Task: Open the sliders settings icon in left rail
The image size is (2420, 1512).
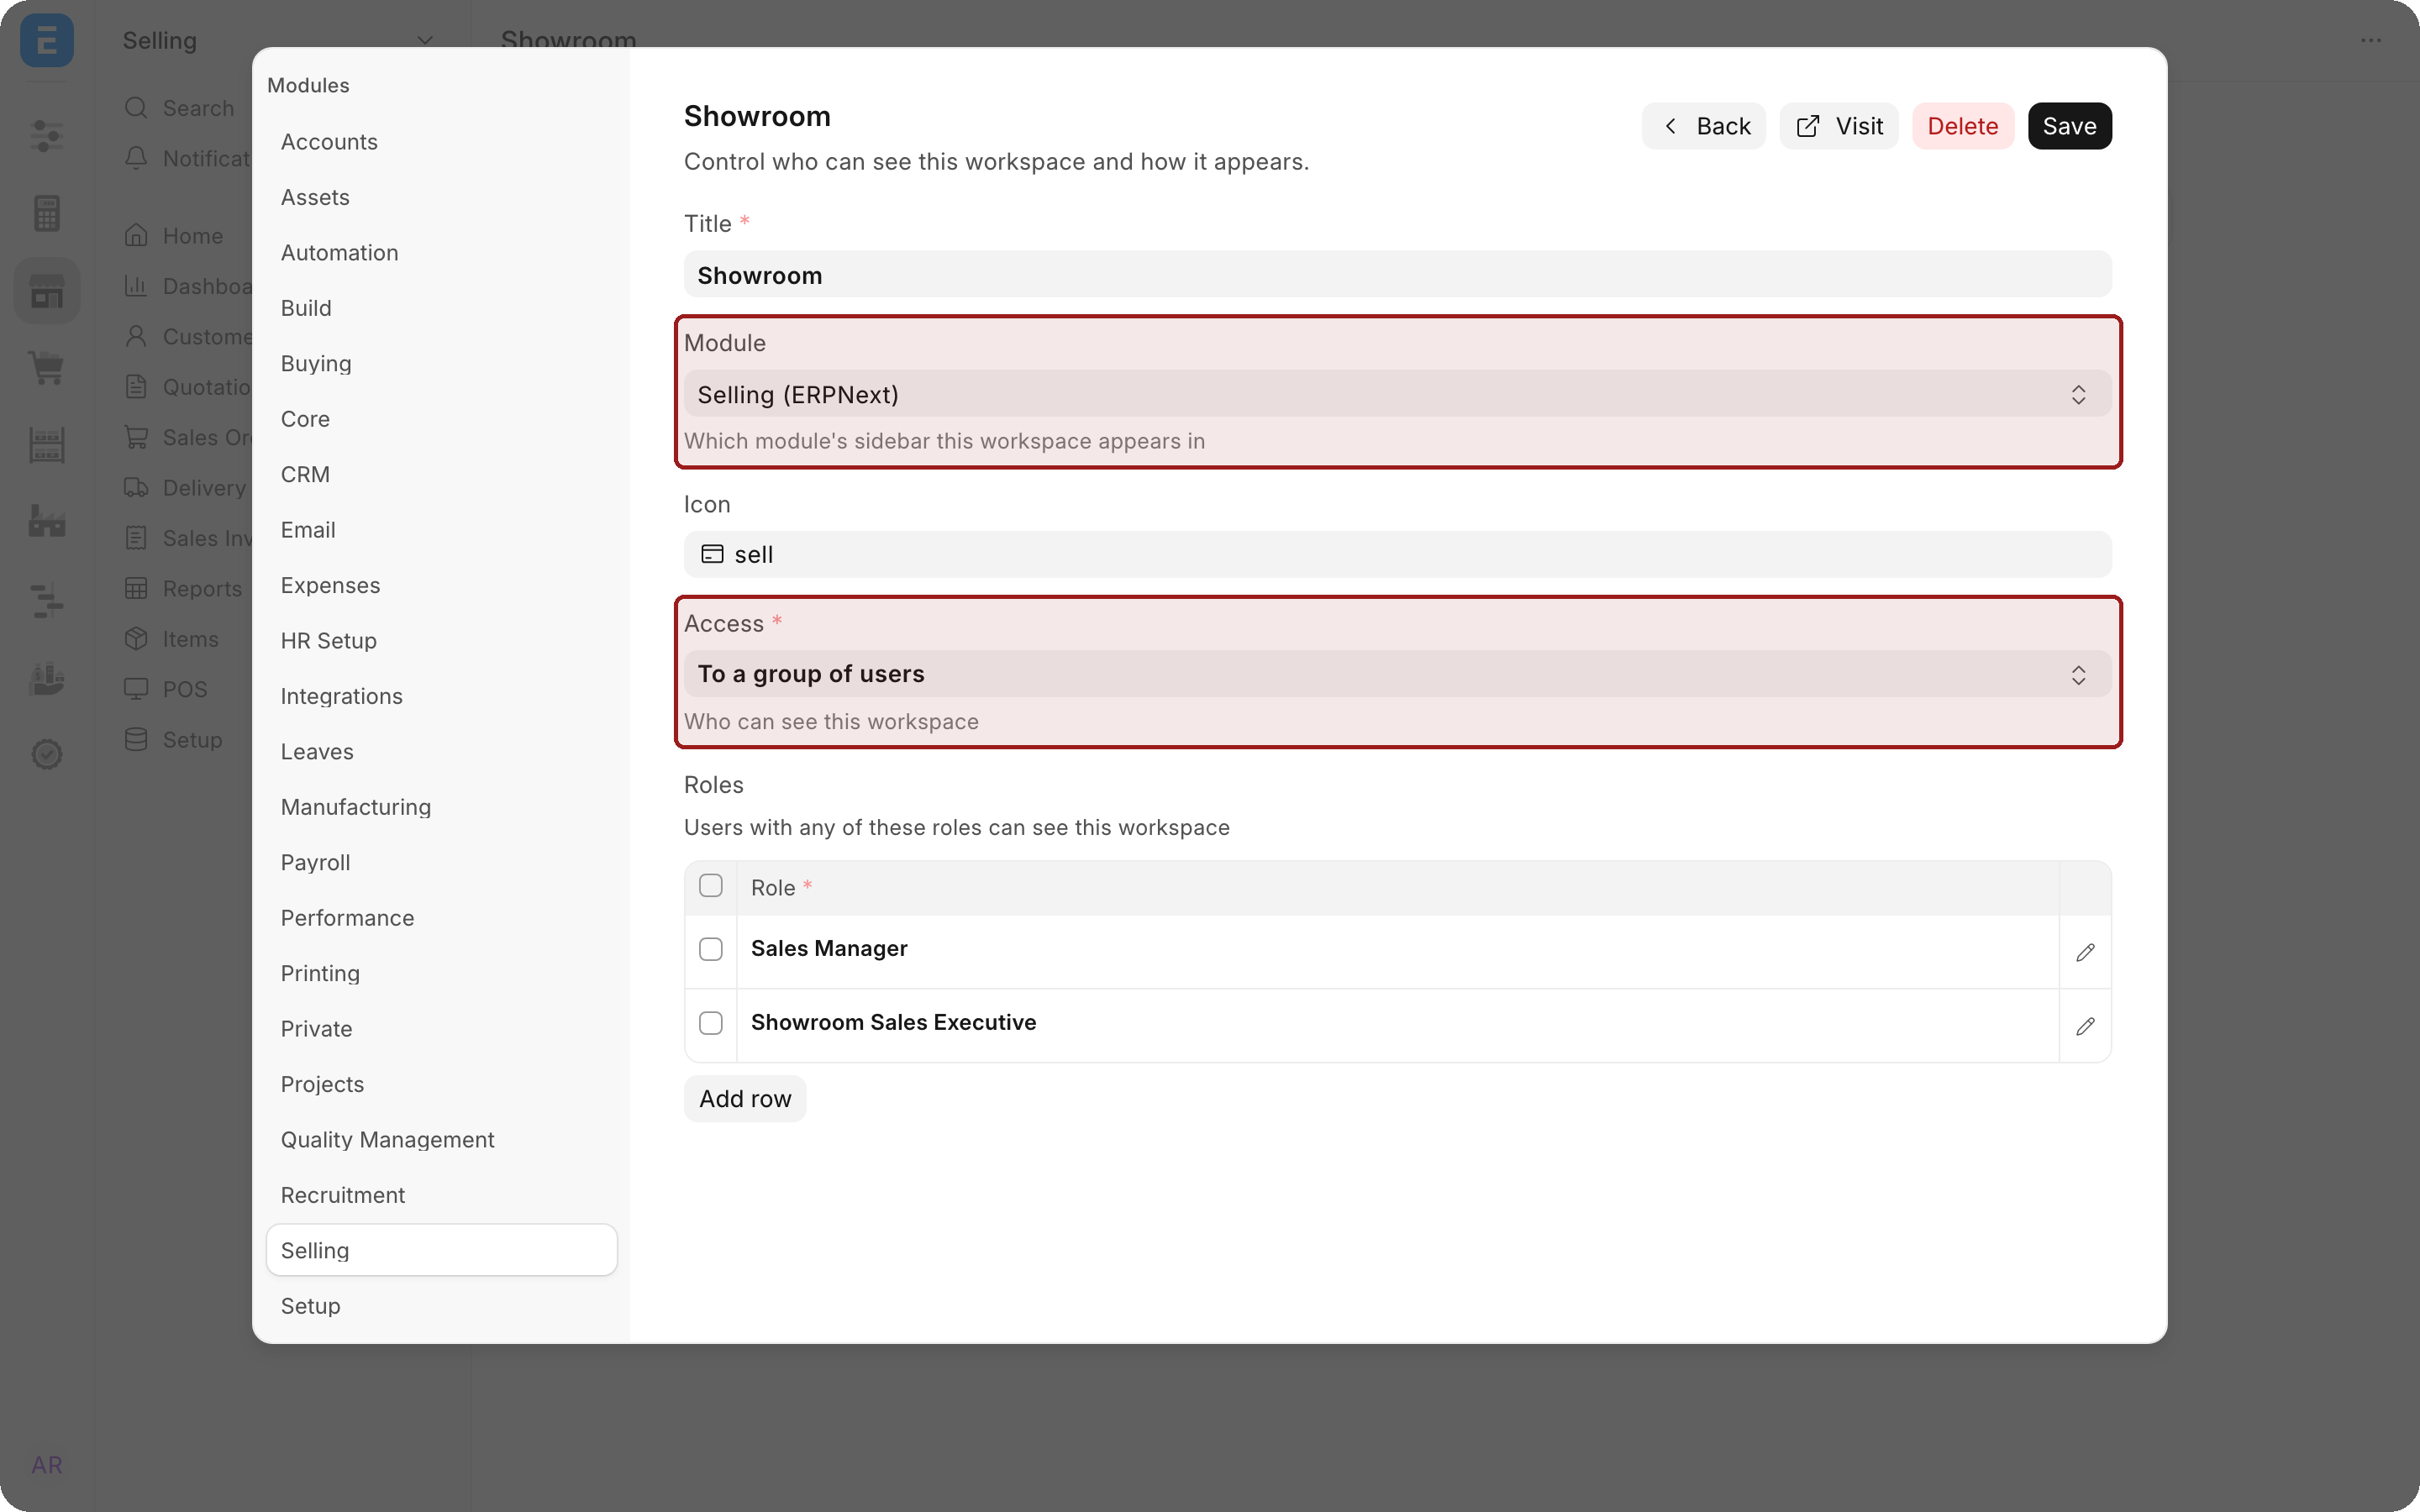Action: (47, 135)
